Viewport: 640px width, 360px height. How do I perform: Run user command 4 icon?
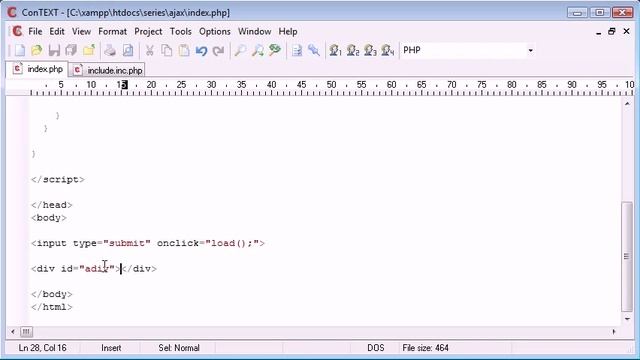pyautogui.click(x=387, y=50)
